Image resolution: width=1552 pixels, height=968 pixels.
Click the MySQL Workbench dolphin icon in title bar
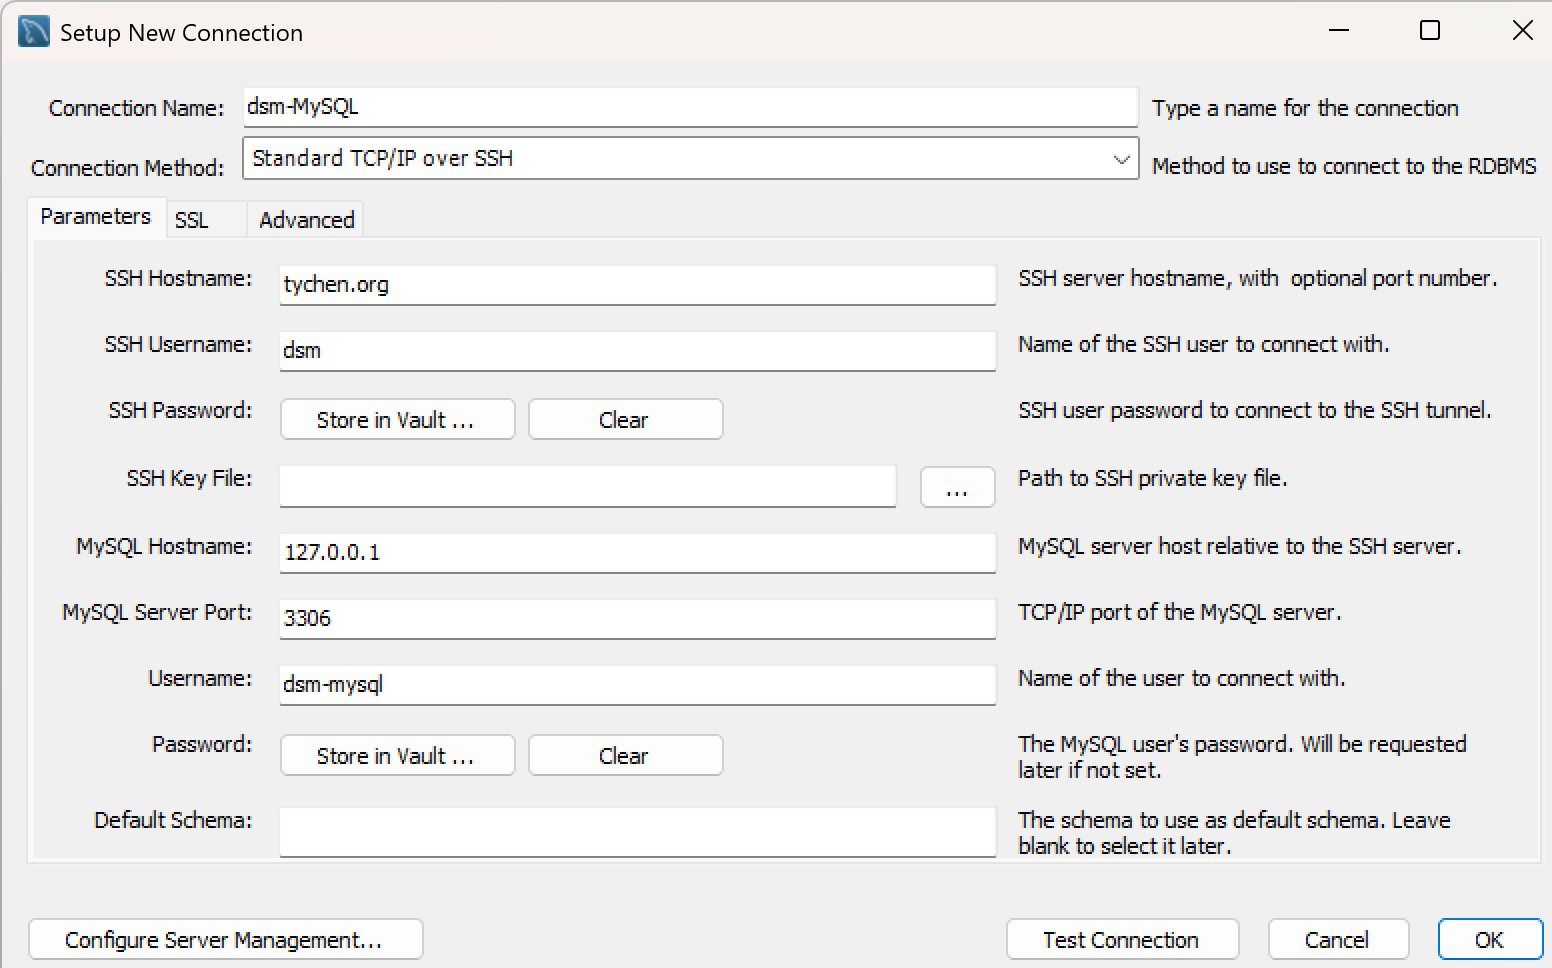pos(33,32)
